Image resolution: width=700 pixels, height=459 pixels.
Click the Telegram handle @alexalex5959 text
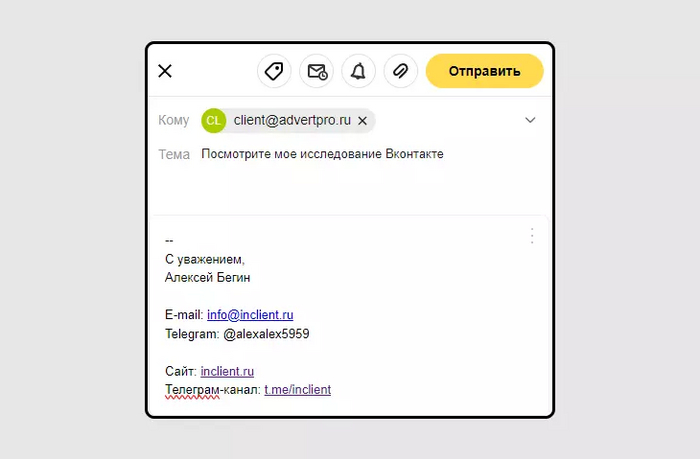(266, 334)
